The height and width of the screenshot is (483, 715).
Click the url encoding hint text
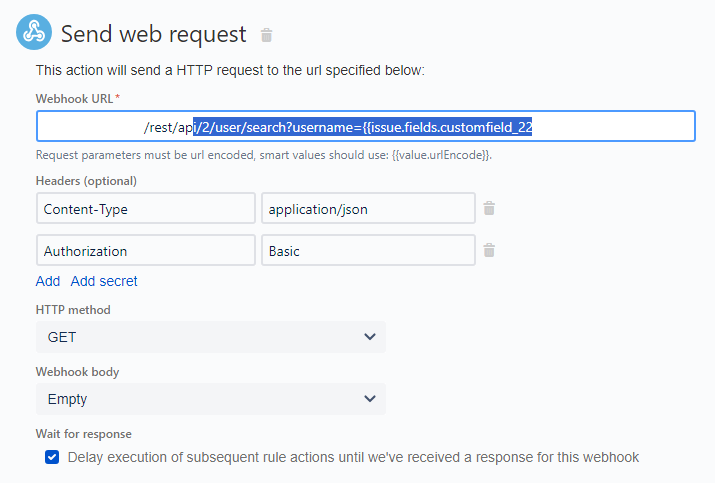[264, 155]
